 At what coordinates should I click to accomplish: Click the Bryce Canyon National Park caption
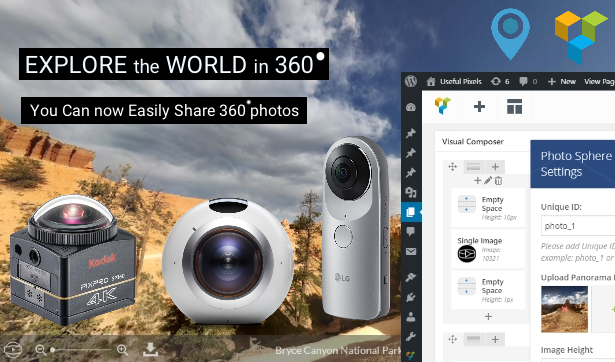click(x=338, y=350)
